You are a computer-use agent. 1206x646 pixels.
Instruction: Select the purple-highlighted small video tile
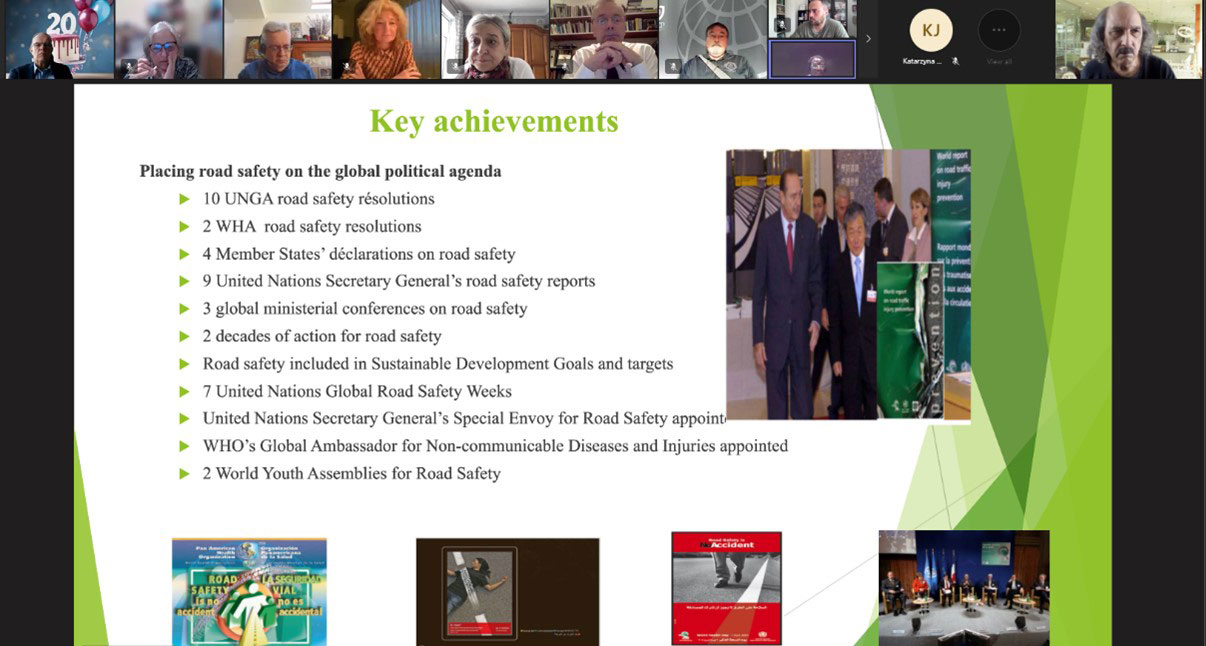(x=811, y=59)
